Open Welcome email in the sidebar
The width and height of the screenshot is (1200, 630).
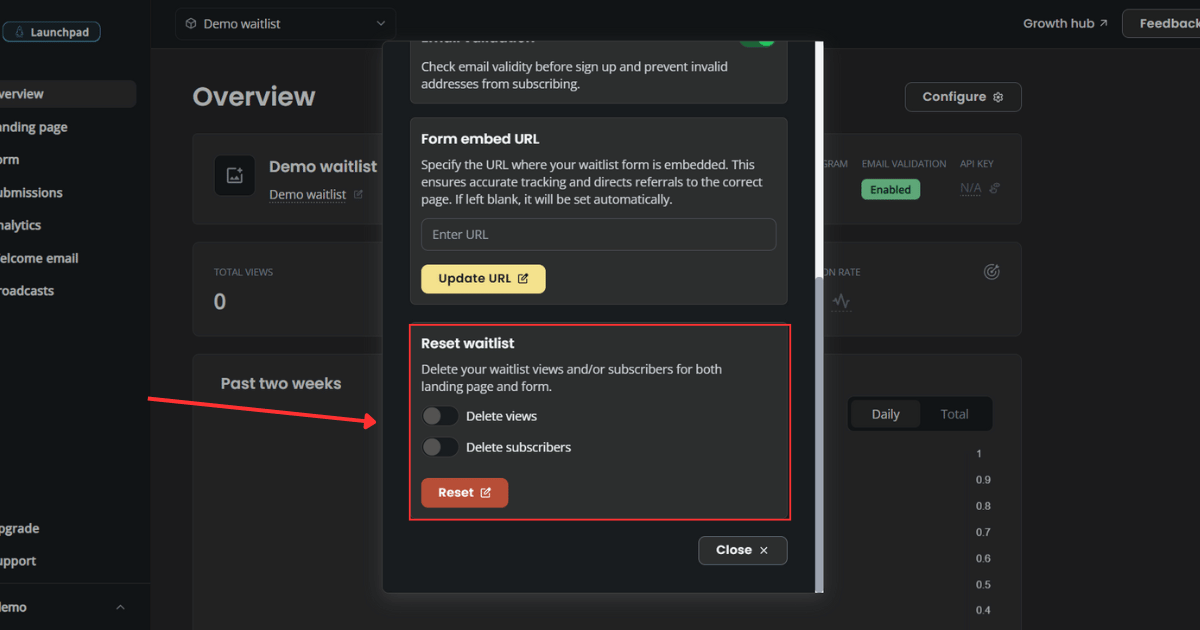39,258
